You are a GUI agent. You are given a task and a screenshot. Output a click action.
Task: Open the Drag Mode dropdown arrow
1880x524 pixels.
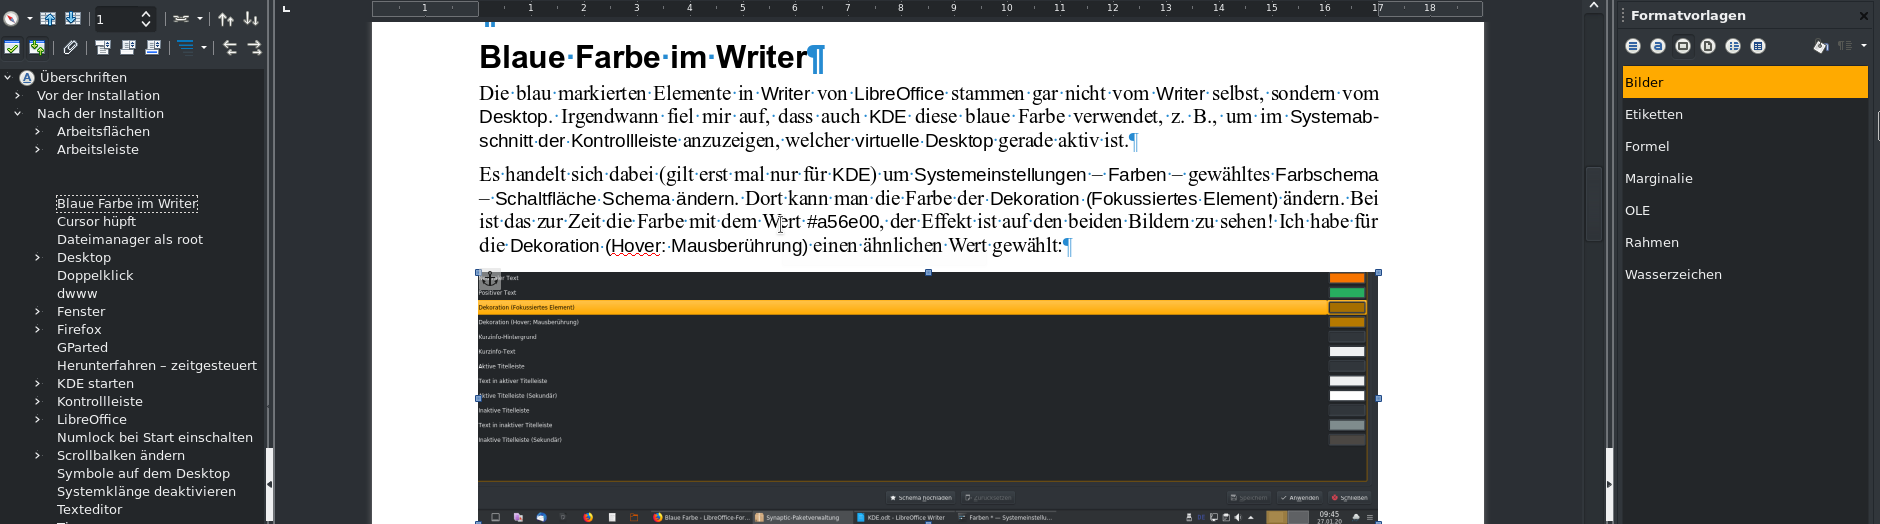click(x=200, y=19)
